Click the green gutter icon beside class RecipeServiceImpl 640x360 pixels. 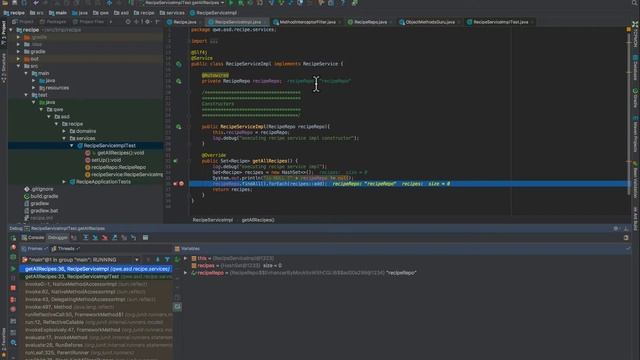tap(179, 64)
